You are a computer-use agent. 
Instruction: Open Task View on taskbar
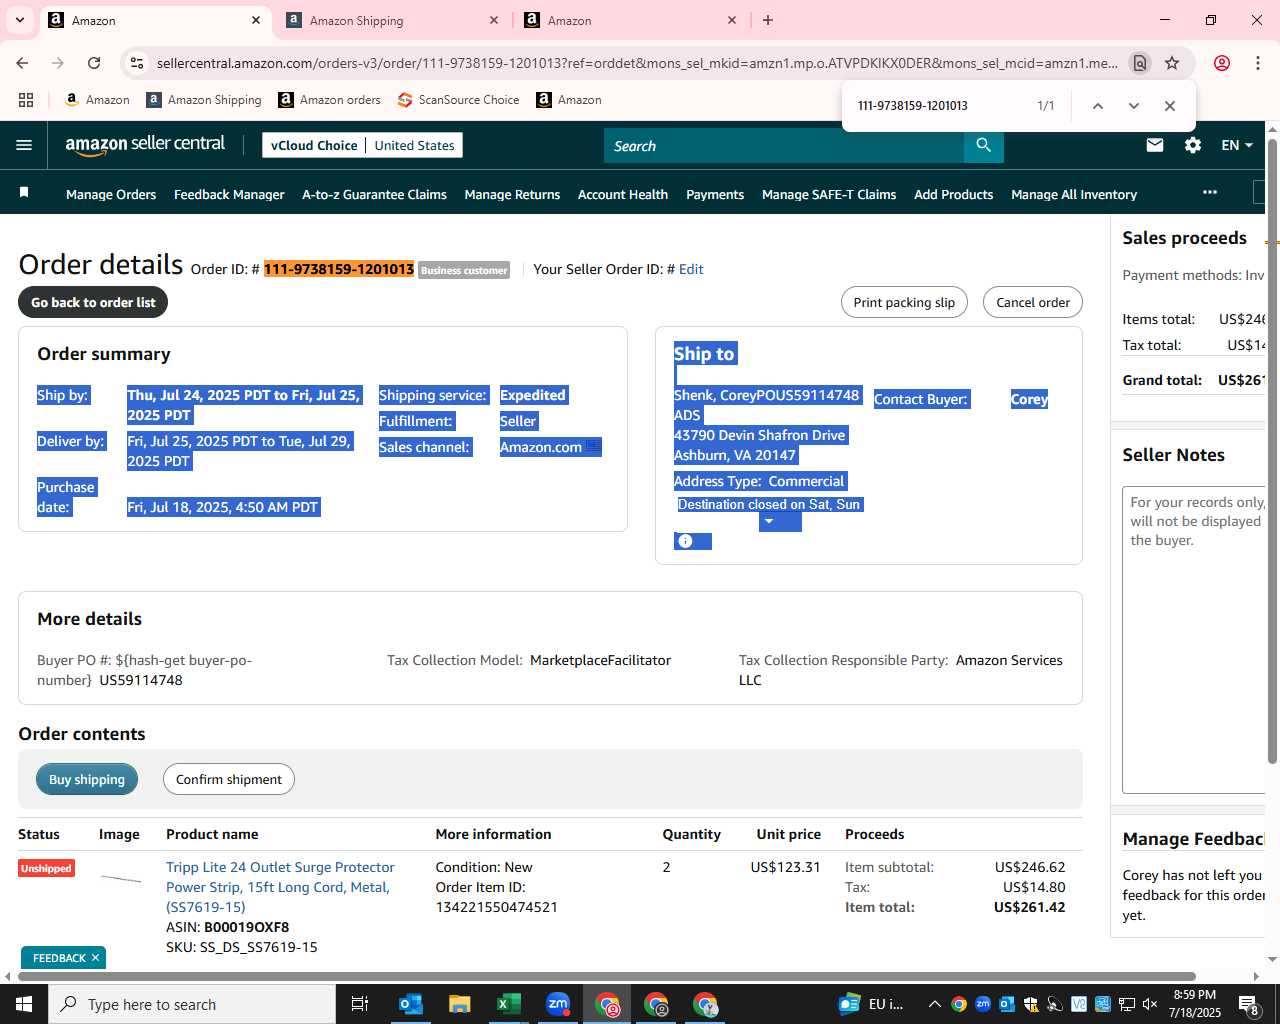[x=360, y=1004]
